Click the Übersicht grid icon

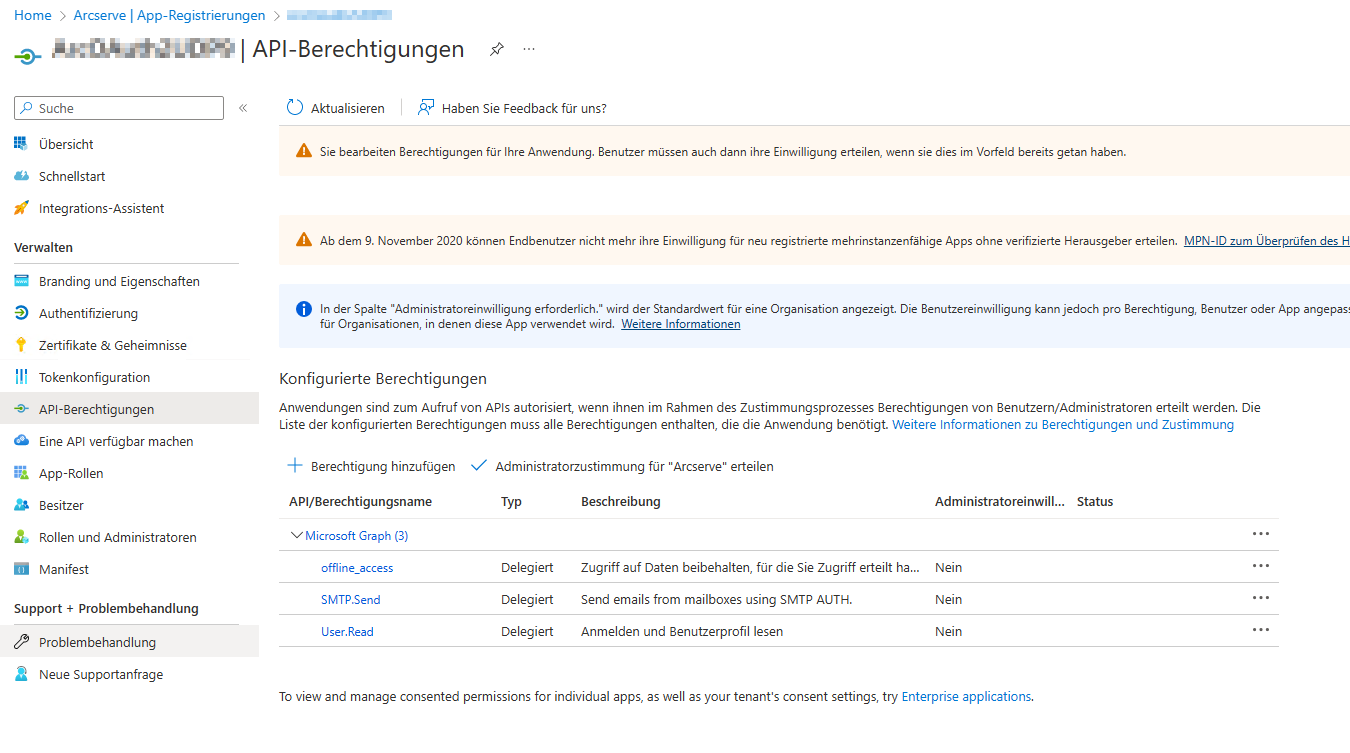pos(21,144)
